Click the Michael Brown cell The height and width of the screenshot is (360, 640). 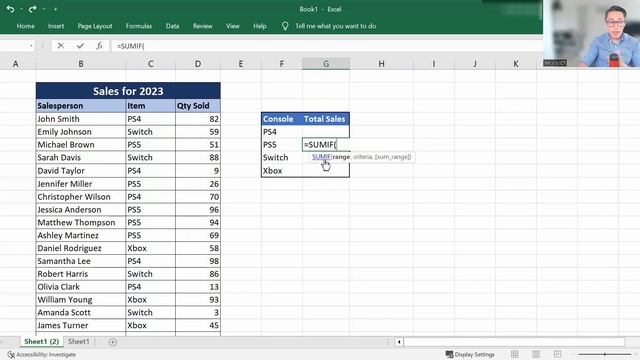click(81, 144)
